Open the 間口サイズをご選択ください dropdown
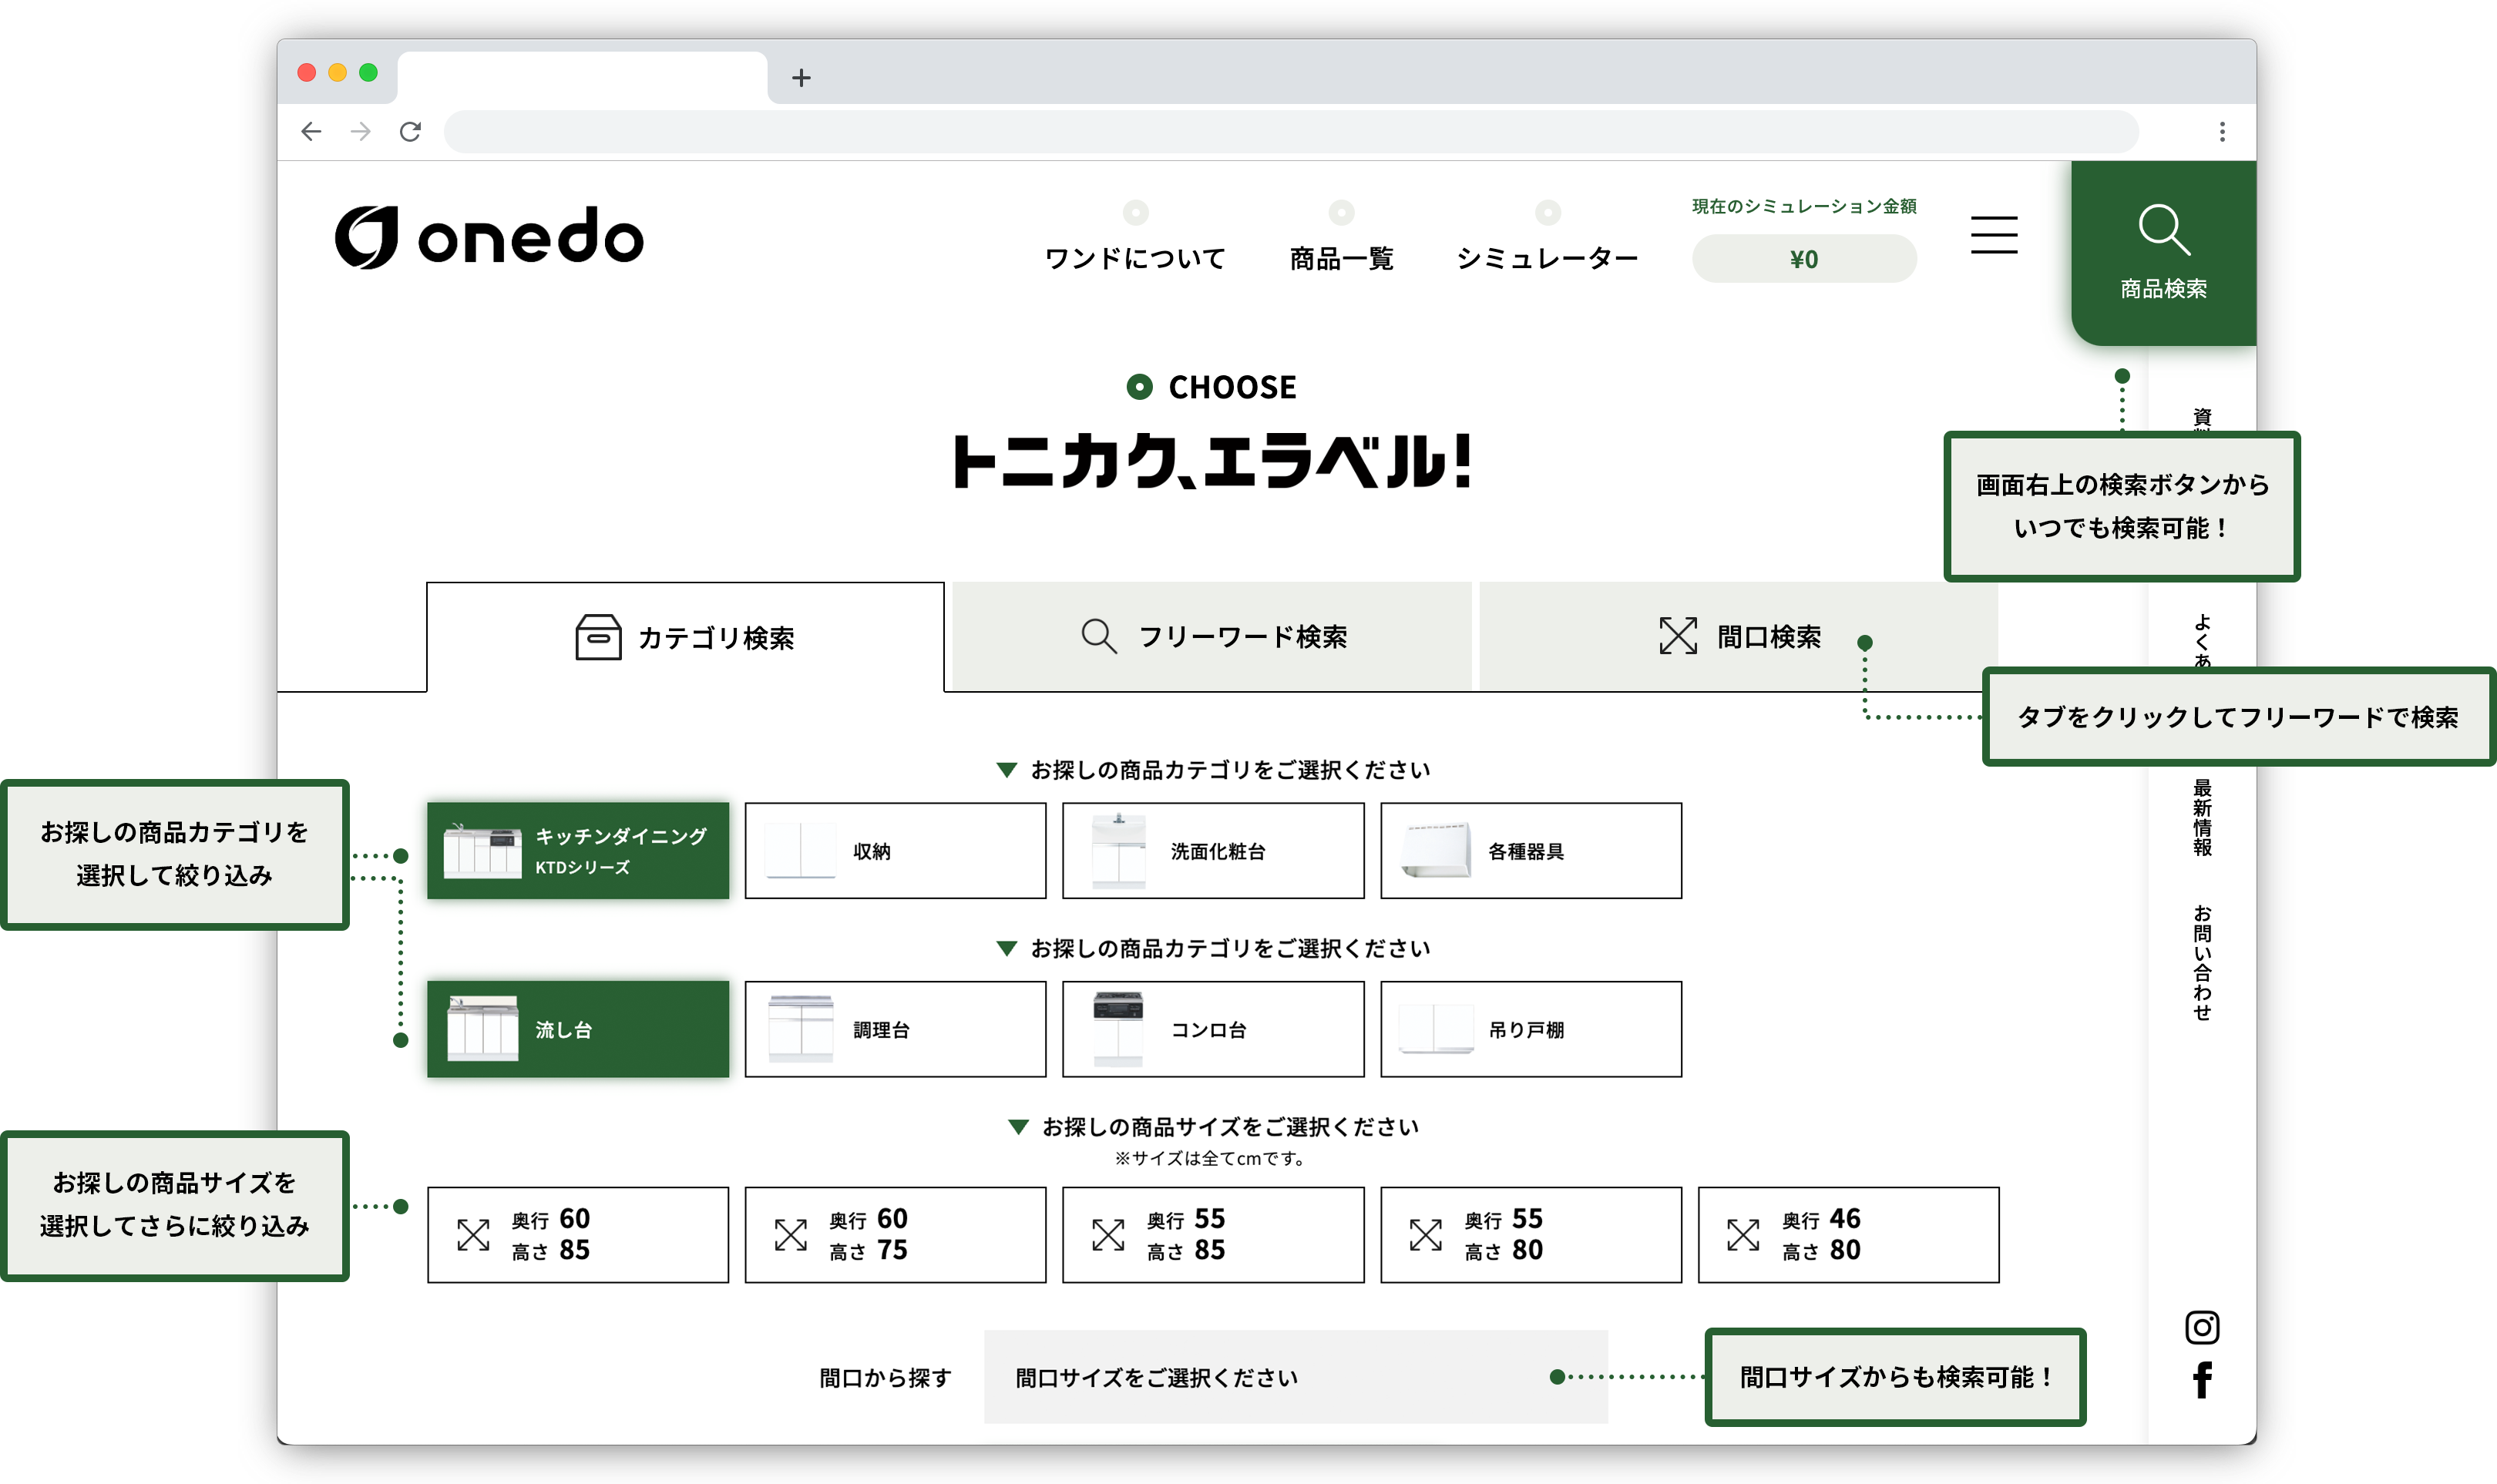 pos(1295,1377)
